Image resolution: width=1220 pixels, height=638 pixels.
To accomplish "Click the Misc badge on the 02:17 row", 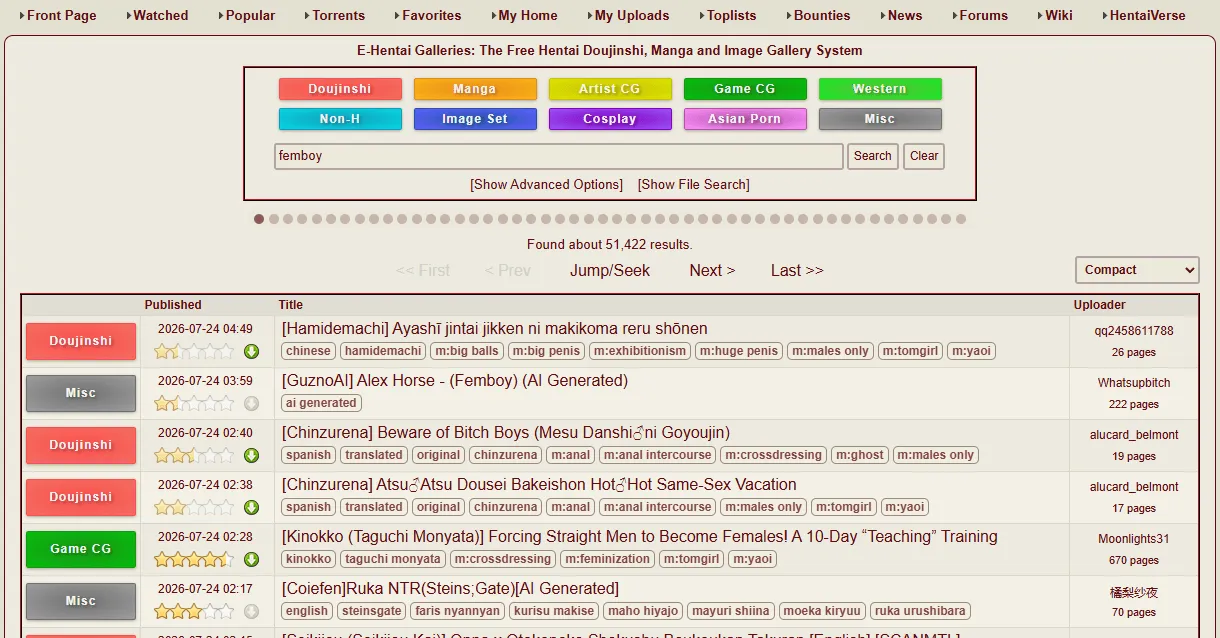I will pos(81,601).
